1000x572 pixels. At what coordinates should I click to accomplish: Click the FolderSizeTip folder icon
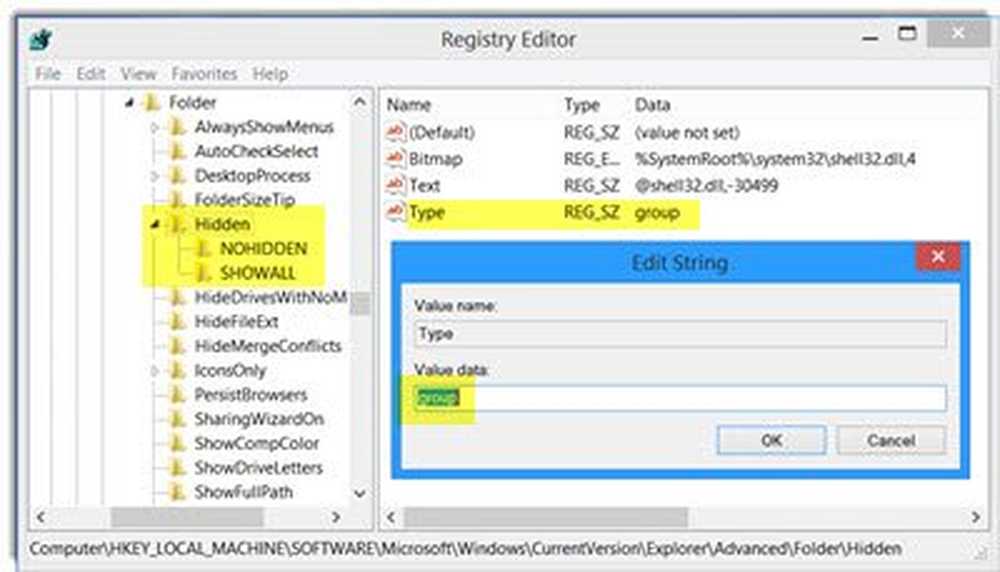[x=178, y=200]
